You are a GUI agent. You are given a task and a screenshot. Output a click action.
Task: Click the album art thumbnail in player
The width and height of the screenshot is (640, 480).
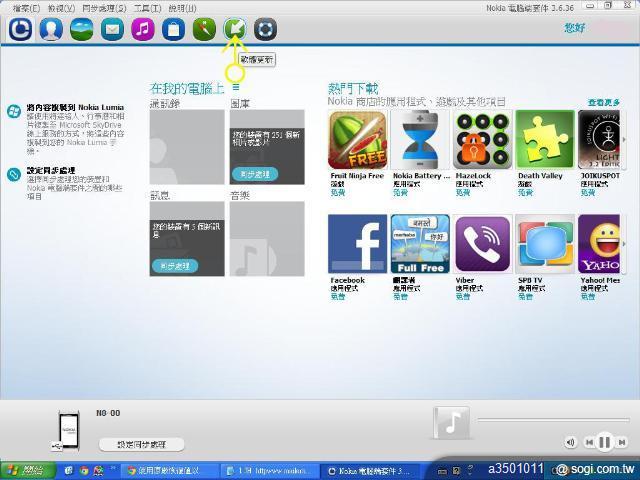(451, 423)
